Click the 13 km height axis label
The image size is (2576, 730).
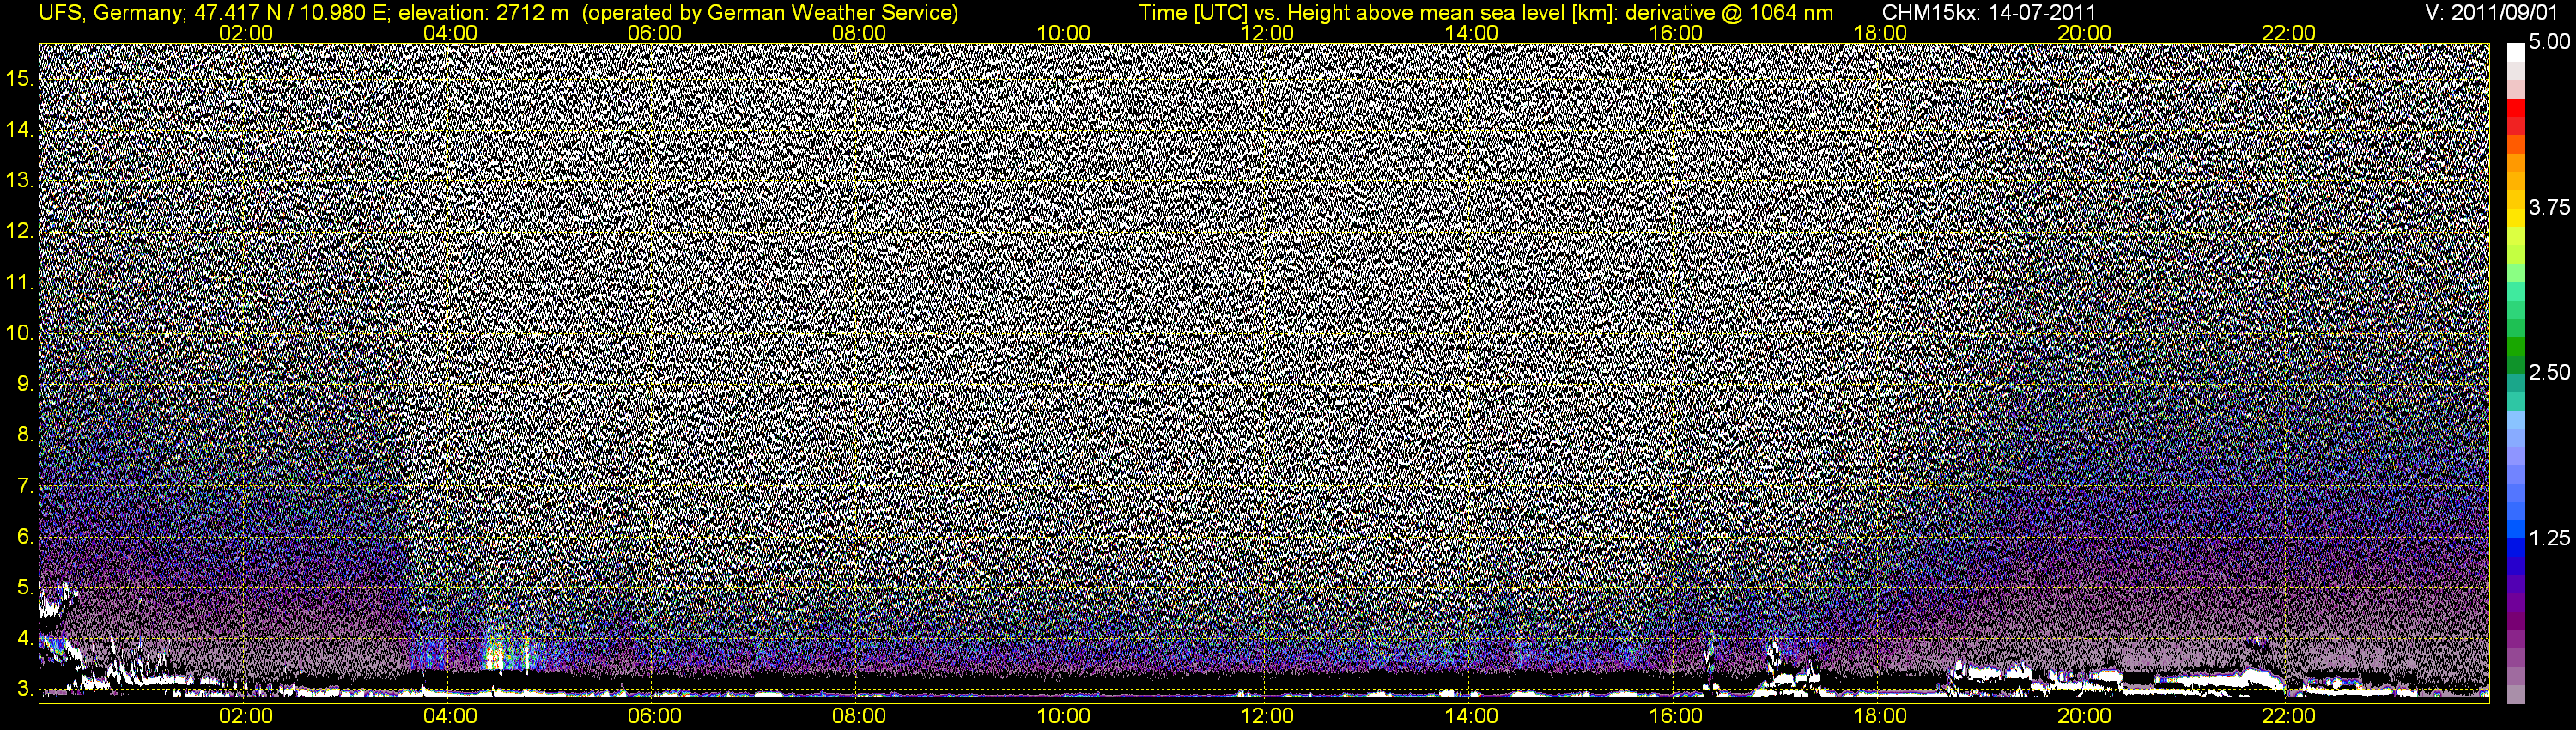[20, 181]
